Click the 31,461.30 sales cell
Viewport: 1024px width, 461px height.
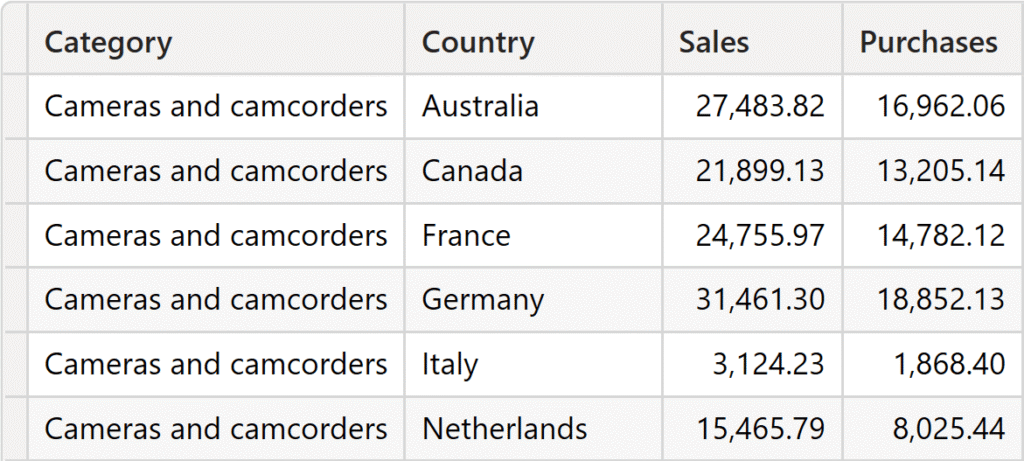click(760, 299)
